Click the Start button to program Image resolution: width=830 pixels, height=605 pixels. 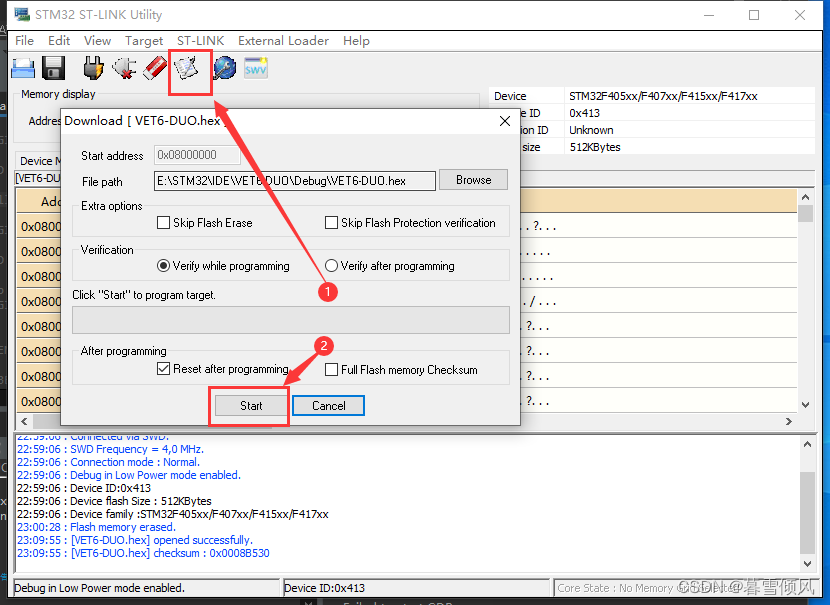[x=251, y=406]
